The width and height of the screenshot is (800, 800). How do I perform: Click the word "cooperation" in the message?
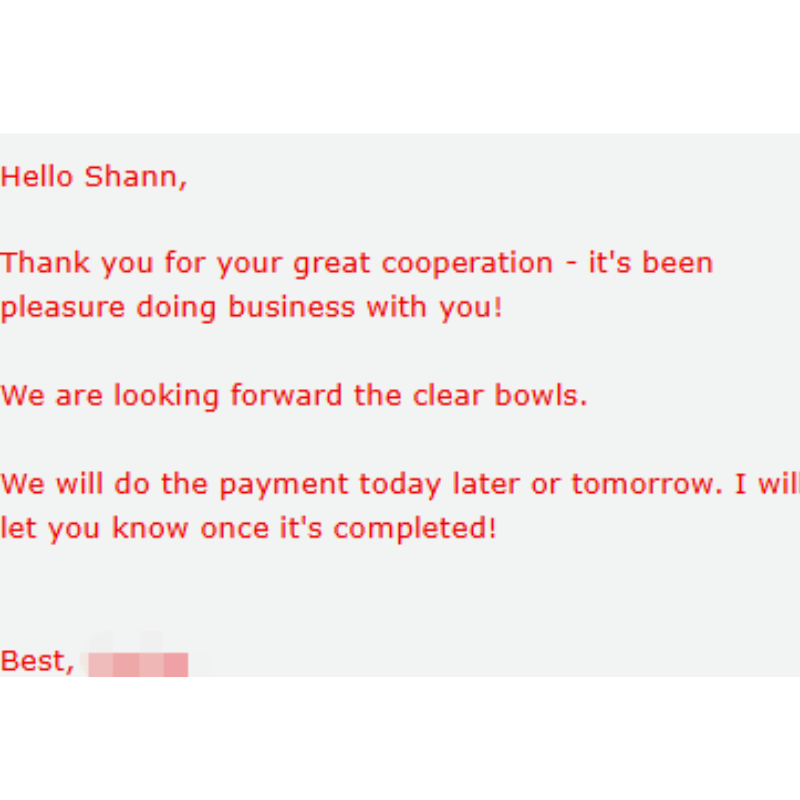tap(467, 264)
